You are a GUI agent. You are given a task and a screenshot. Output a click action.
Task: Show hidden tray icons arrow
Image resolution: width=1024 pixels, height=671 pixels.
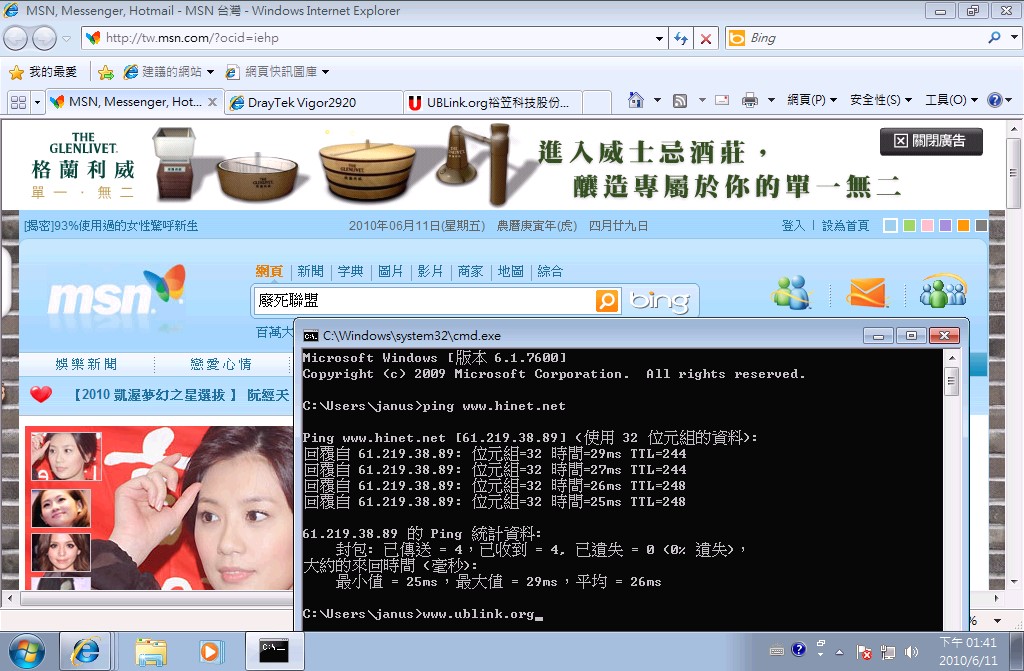[x=839, y=652]
